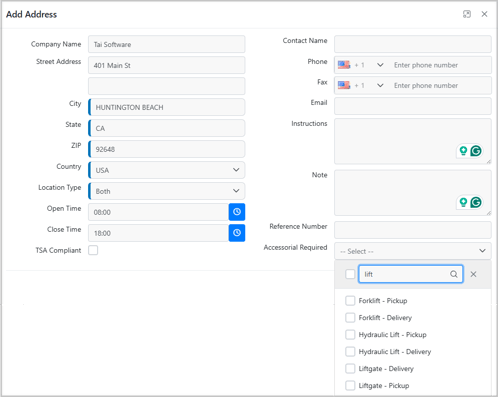Expand the Phone country code dropdown
Image resolution: width=498 pixels, height=397 pixels.
tap(380, 65)
